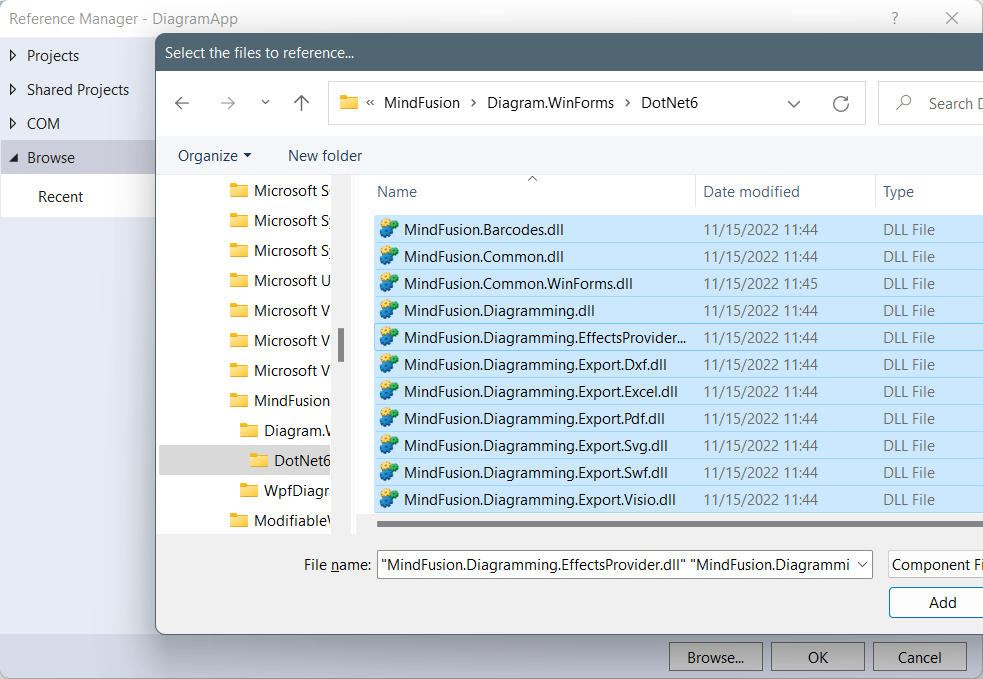Sort files by Type column

898,192
